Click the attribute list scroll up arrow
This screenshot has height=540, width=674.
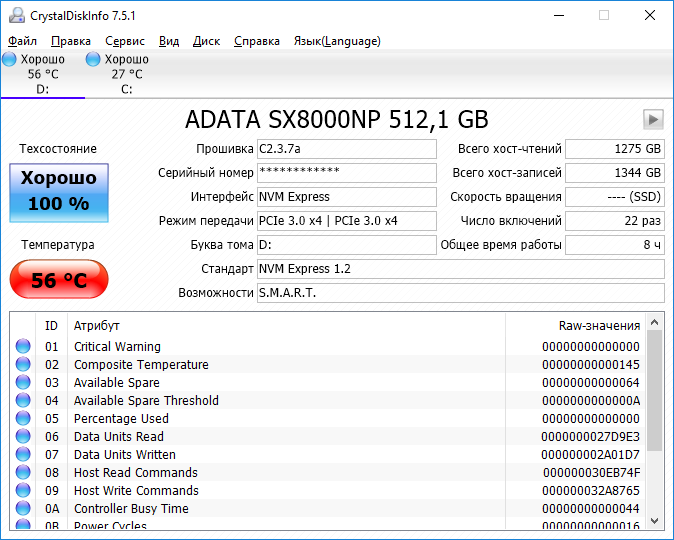click(655, 322)
